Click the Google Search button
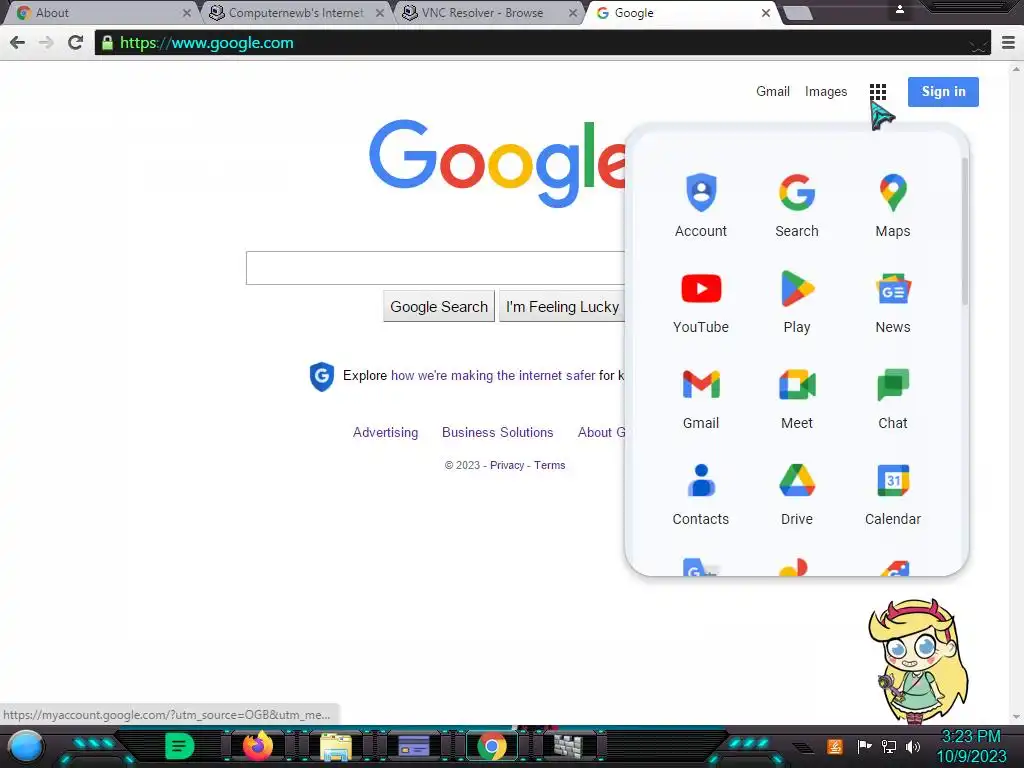 [x=439, y=307]
